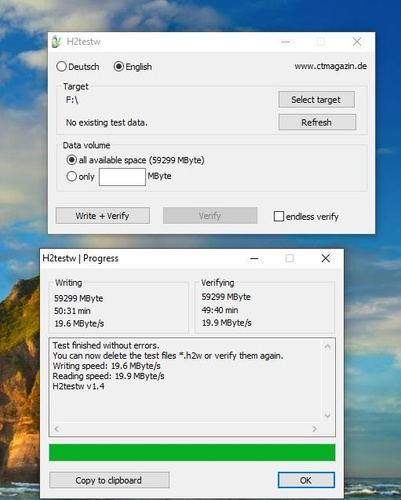Close the H2testw Progress window

click(326, 258)
